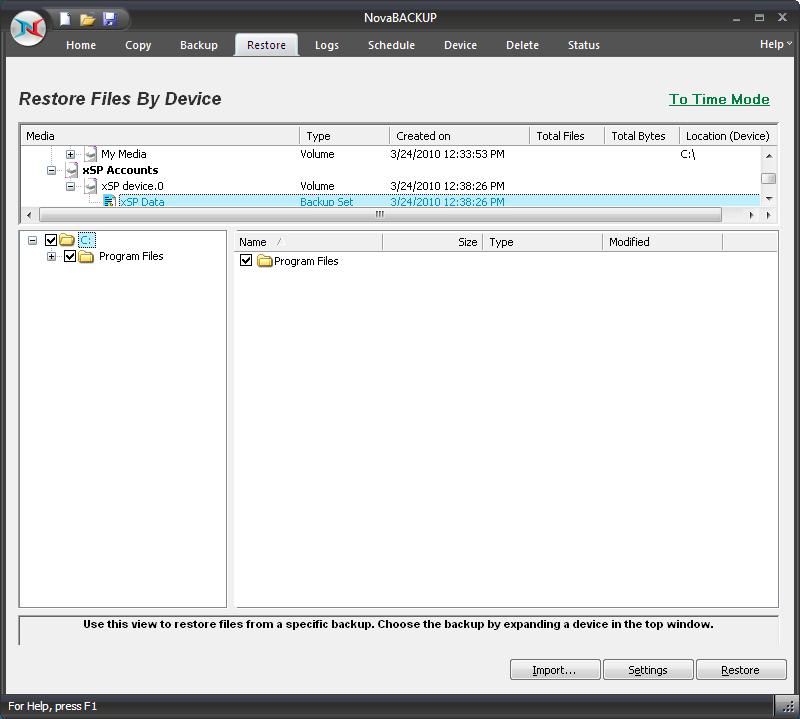The image size is (800, 719).
Task: Click the C: folder icon in tree
Action: tap(67, 240)
